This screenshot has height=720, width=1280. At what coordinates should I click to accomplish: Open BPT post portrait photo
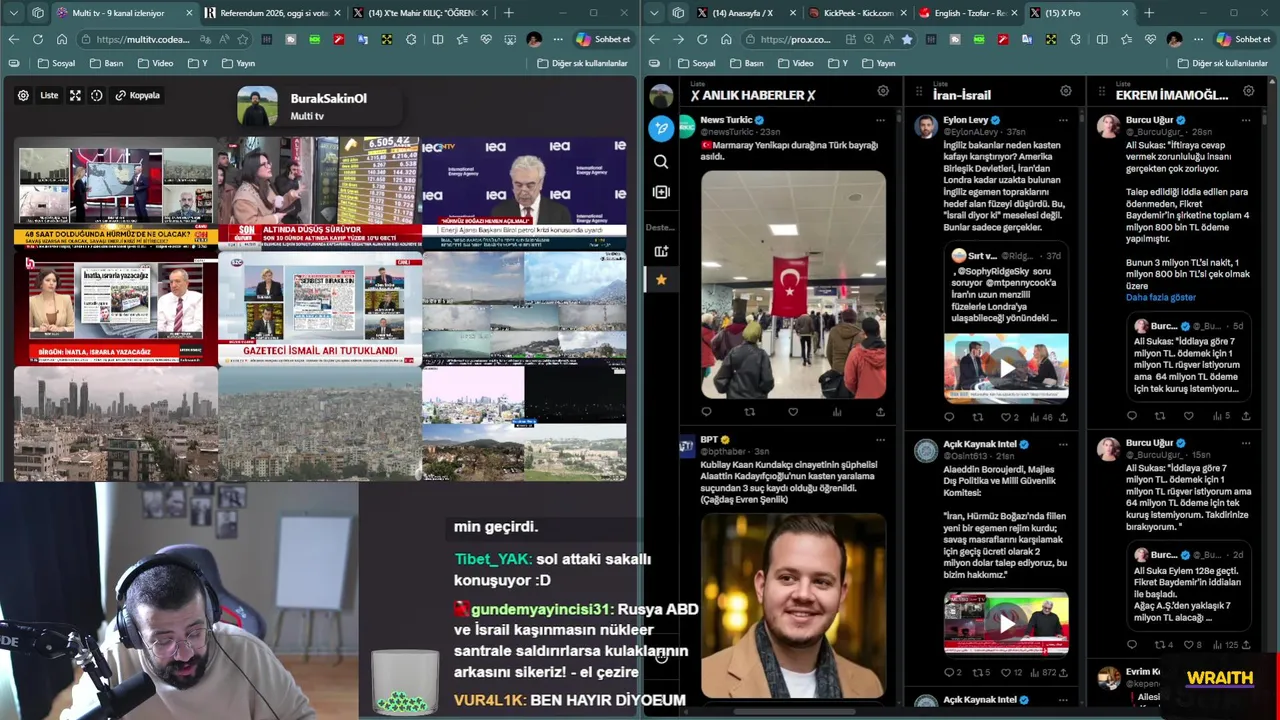click(x=793, y=606)
